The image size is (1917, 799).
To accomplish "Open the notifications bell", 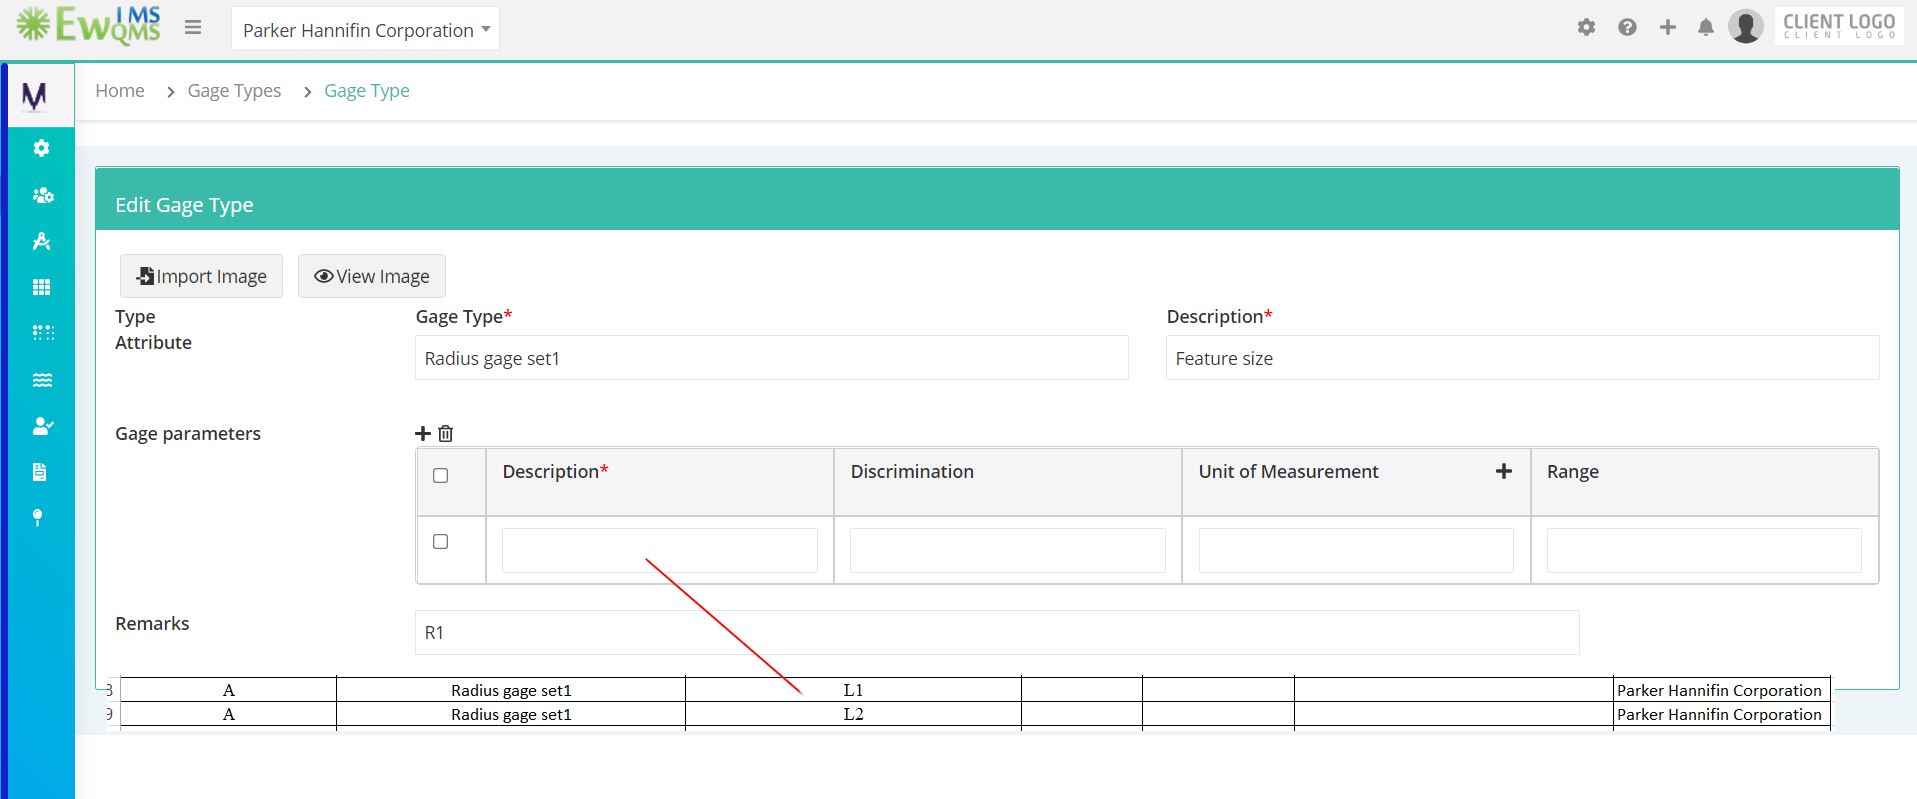I will (1706, 27).
